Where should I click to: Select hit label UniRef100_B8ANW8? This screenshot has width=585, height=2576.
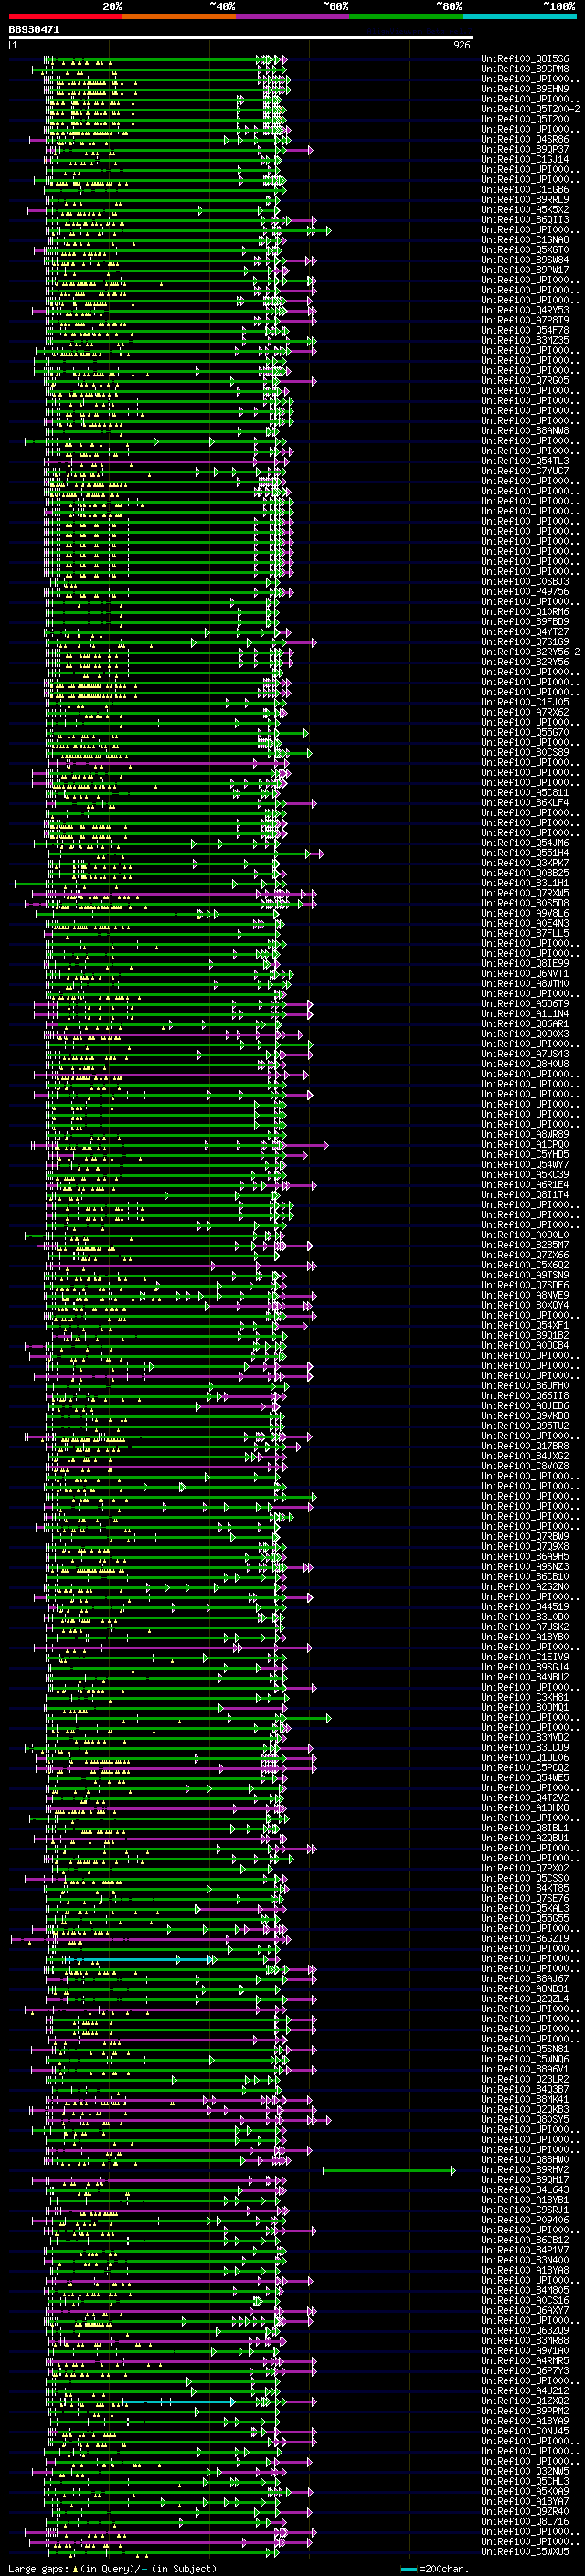coord(525,431)
